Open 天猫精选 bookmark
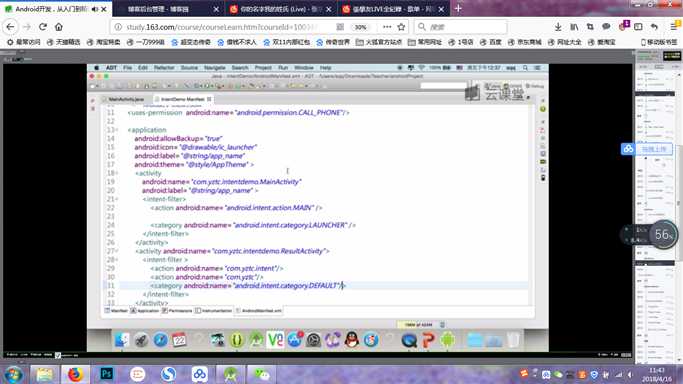This screenshot has height=384, width=683. [64, 42]
